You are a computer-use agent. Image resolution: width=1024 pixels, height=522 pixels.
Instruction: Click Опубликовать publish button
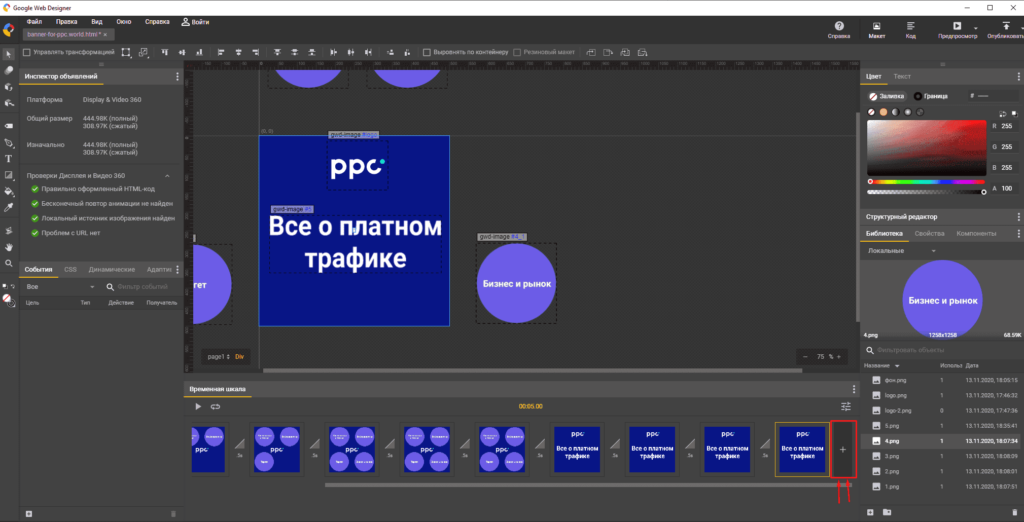tap(1004, 29)
